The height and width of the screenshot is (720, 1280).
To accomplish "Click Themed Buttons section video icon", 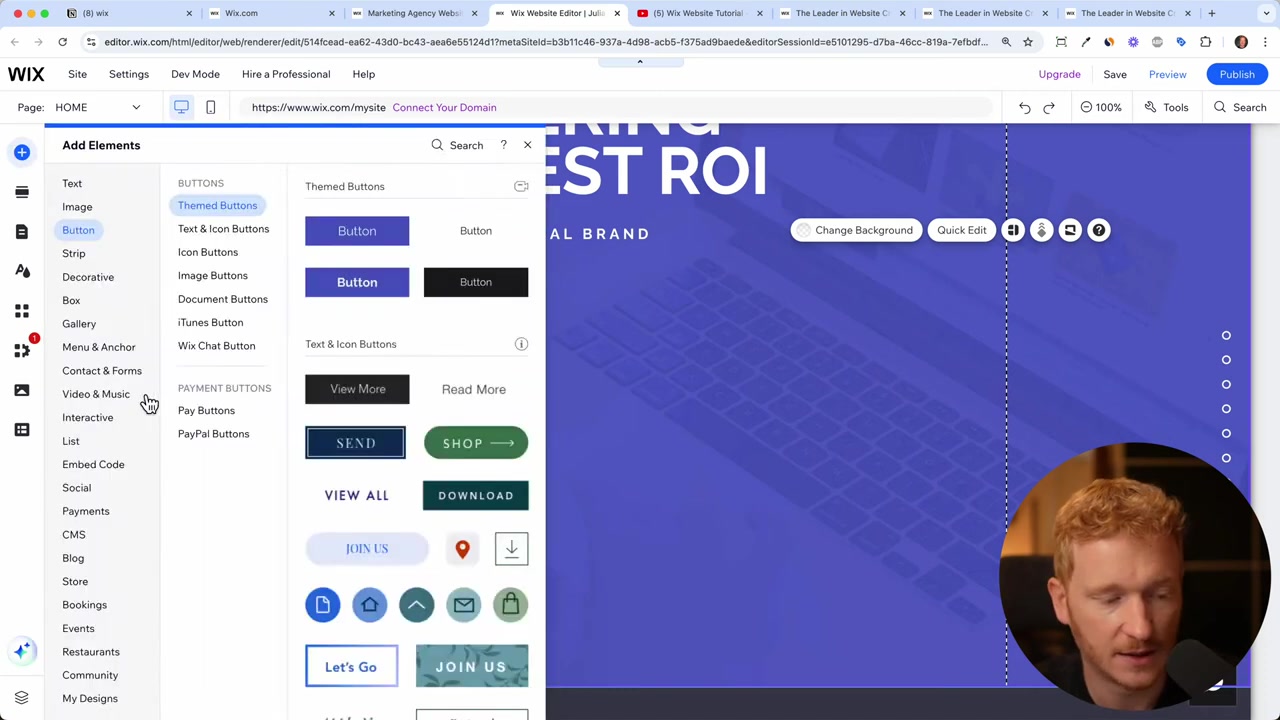I will (521, 186).
